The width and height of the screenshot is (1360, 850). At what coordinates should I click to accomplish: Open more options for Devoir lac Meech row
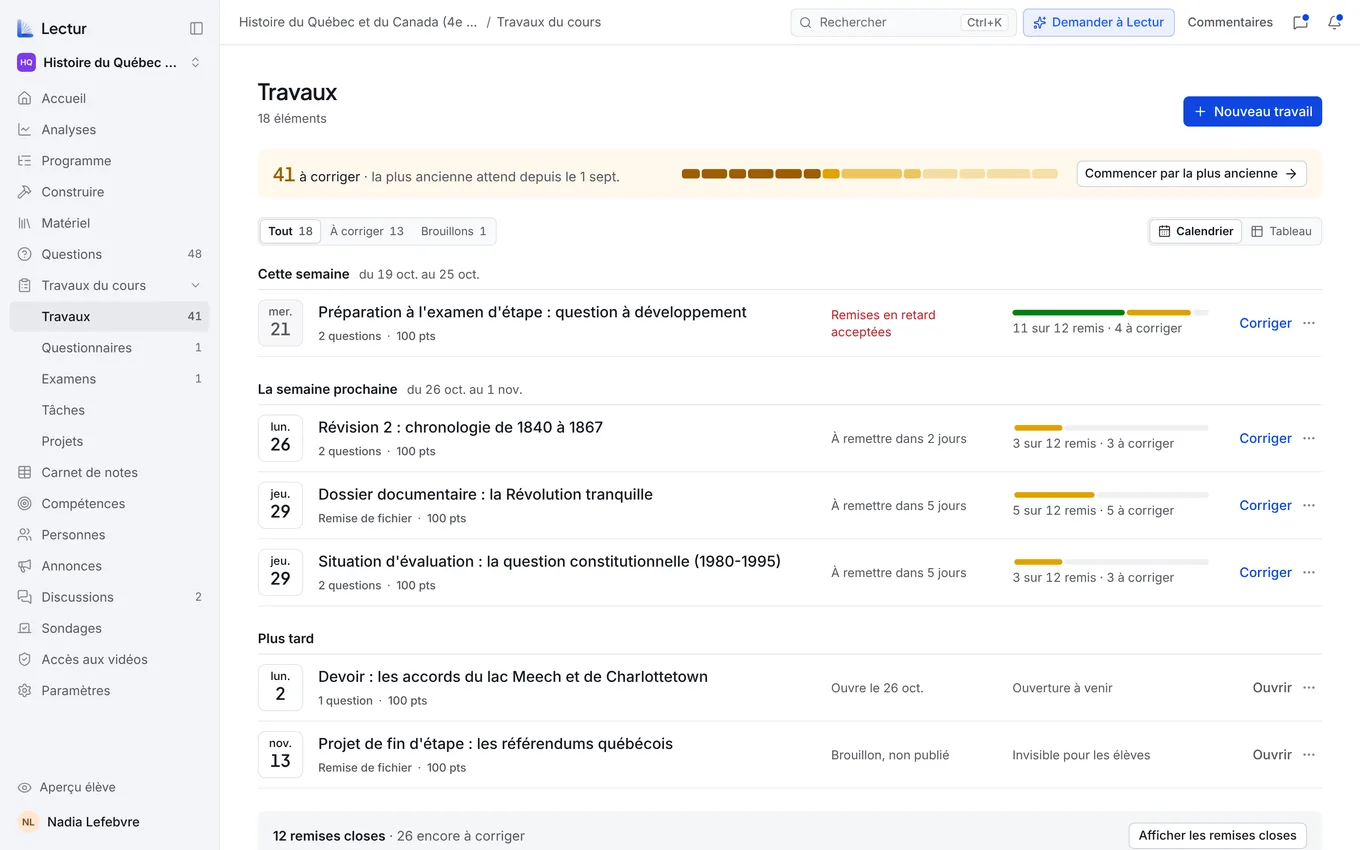1309,687
